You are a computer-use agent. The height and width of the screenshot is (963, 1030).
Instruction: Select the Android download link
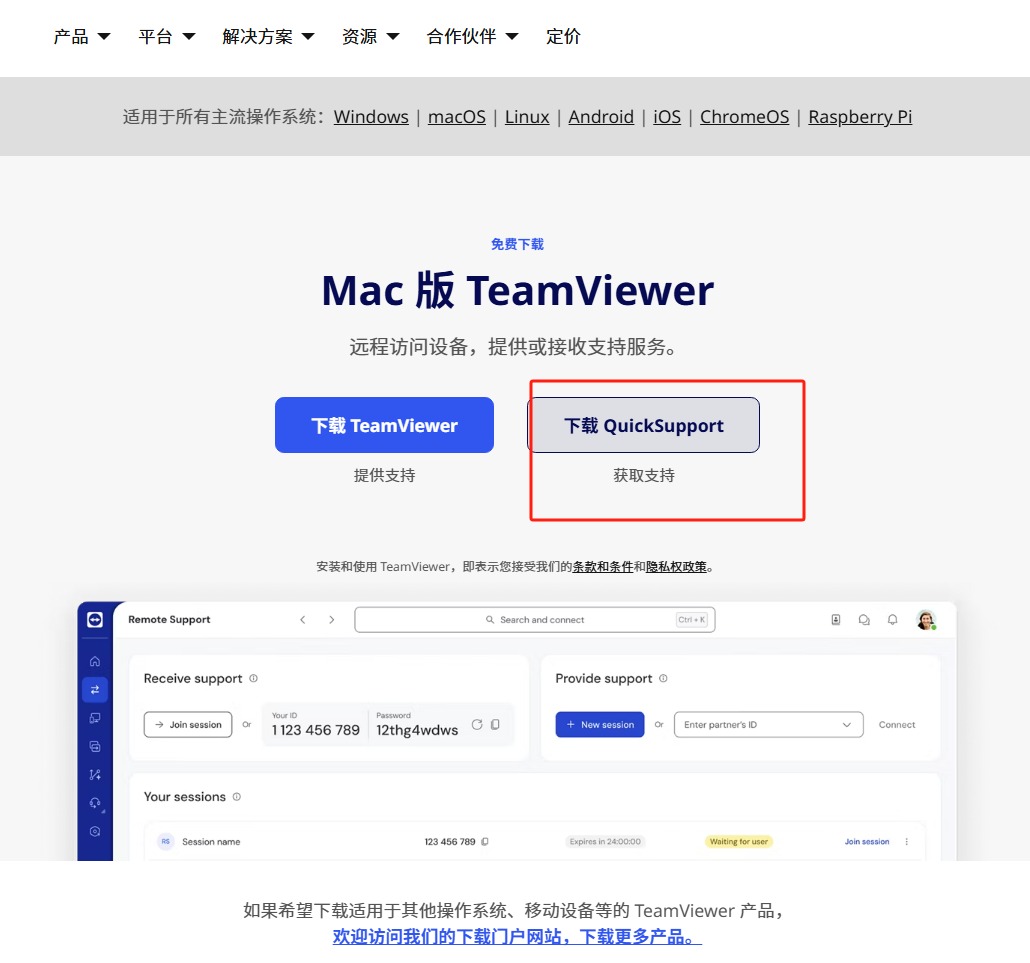point(601,117)
